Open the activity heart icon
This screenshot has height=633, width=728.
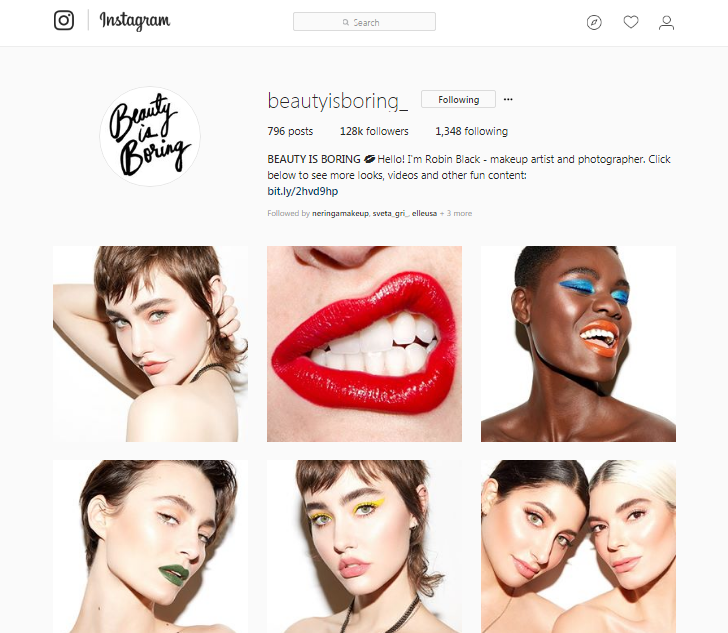pyautogui.click(x=630, y=22)
